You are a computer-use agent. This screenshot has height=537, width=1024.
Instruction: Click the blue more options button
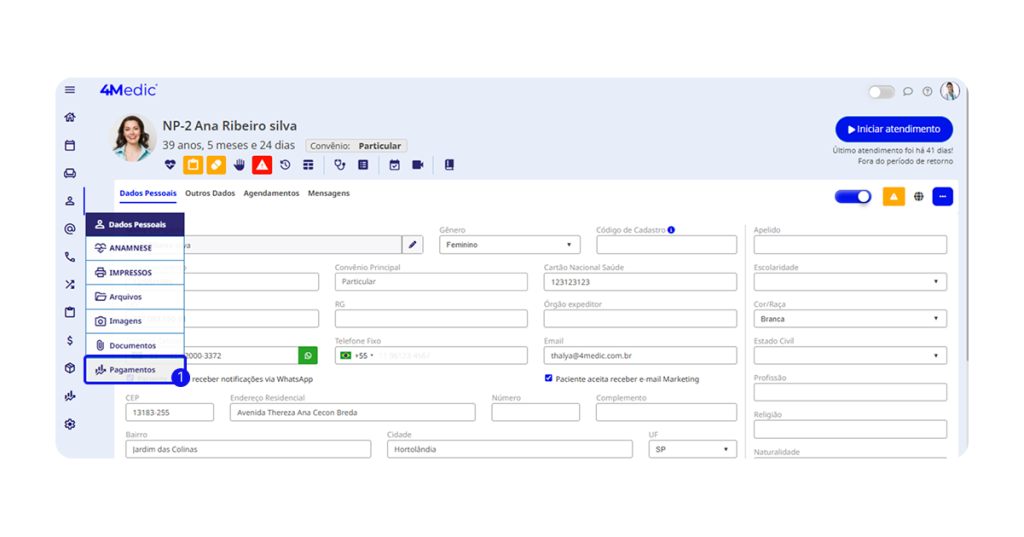tap(942, 197)
